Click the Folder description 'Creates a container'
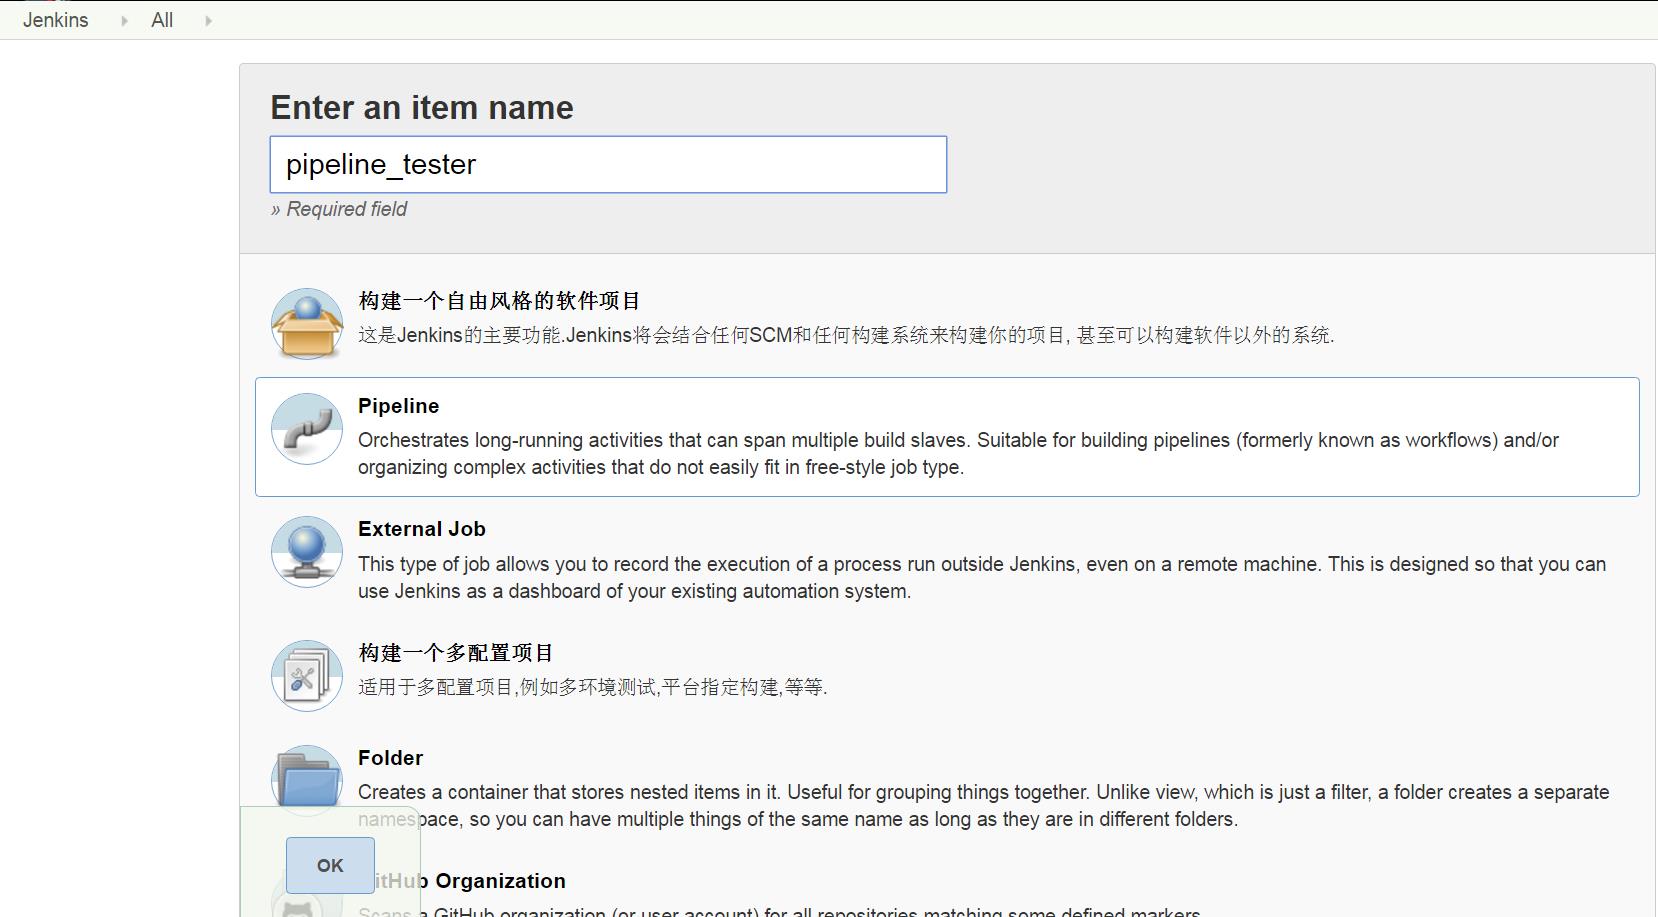Screen dimensions: 1658x917 click(x=984, y=806)
